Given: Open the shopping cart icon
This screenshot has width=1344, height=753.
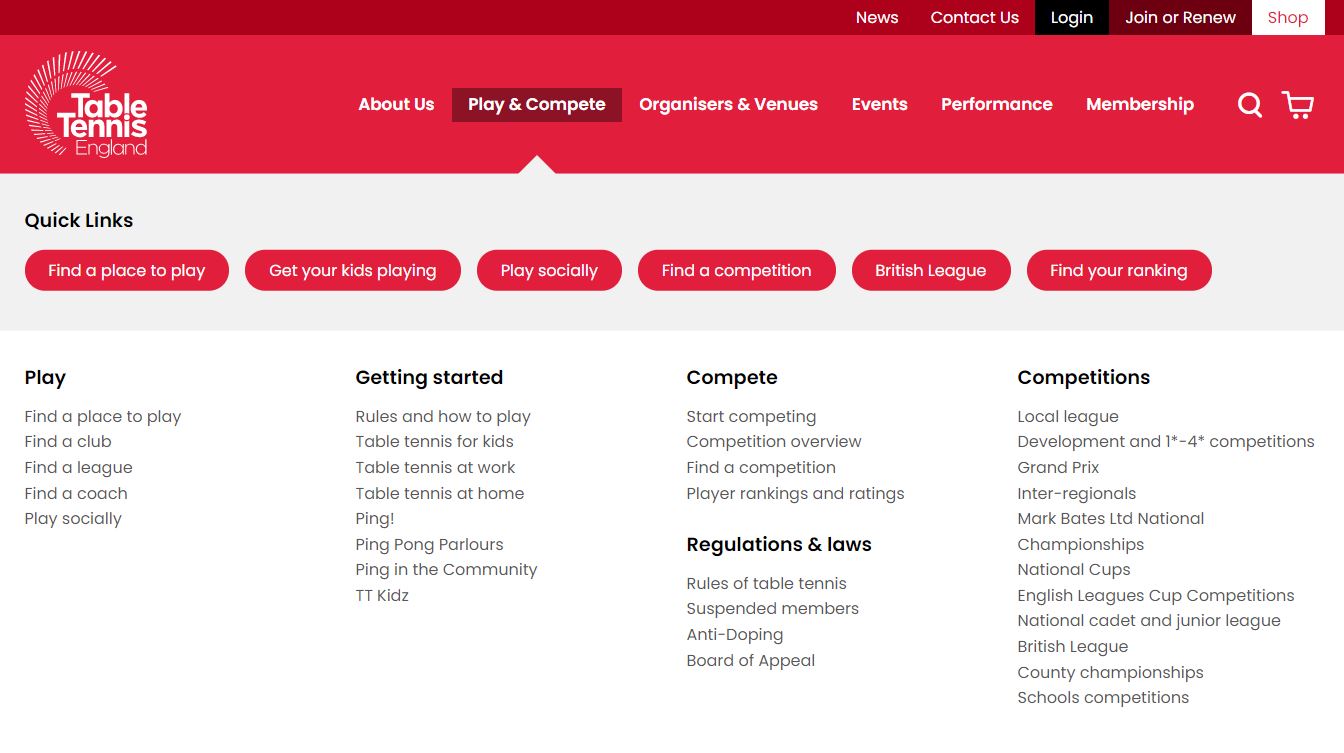Looking at the screenshot, I should click(x=1298, y=105).
